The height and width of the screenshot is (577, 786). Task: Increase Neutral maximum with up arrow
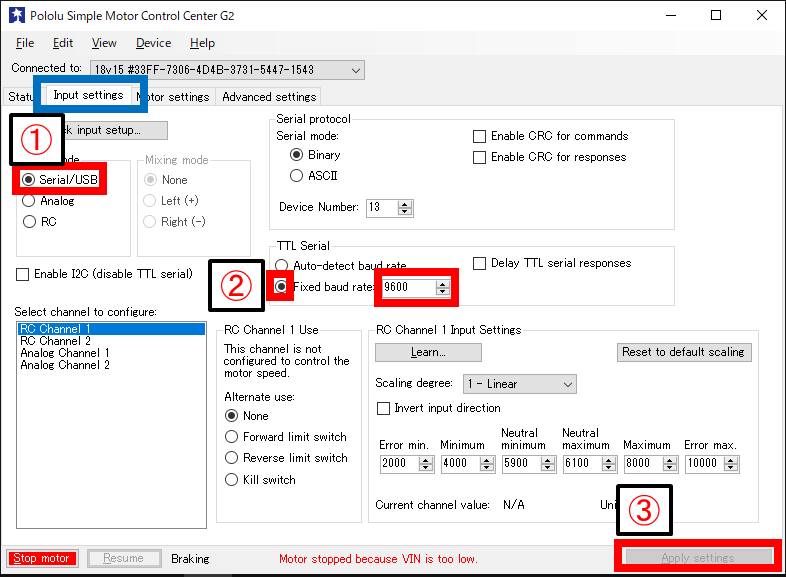(609, 460)
